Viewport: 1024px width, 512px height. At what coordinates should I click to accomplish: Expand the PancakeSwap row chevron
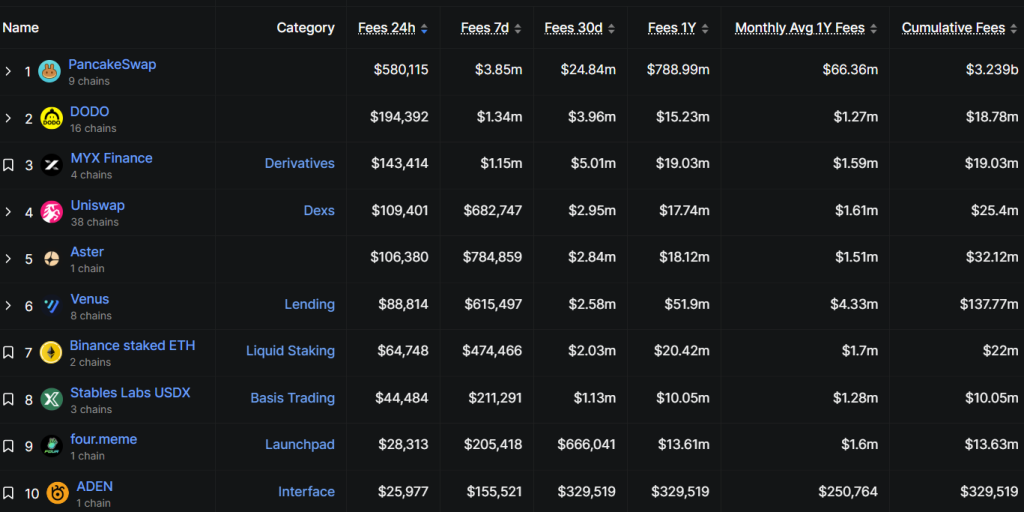(8, 71)
